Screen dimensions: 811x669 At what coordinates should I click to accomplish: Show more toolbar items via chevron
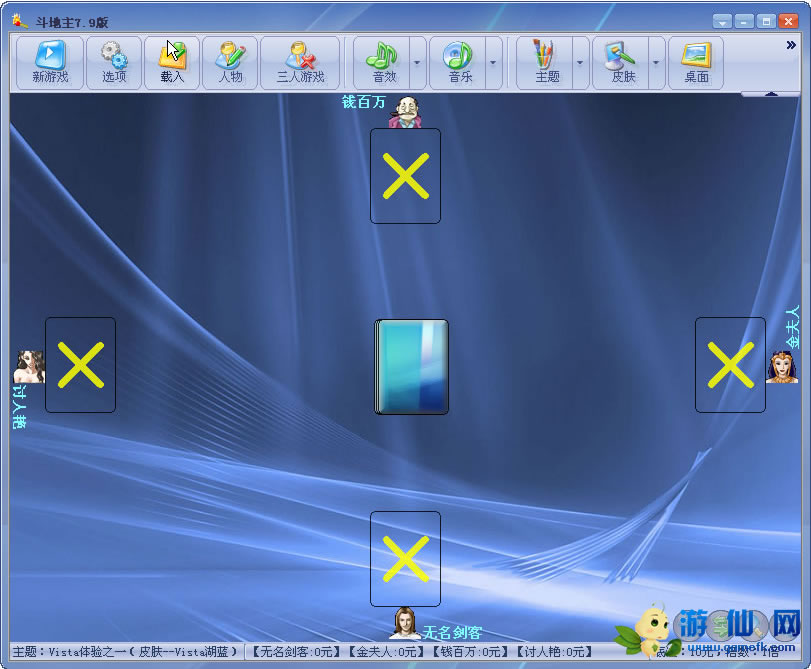pos(791,45)
